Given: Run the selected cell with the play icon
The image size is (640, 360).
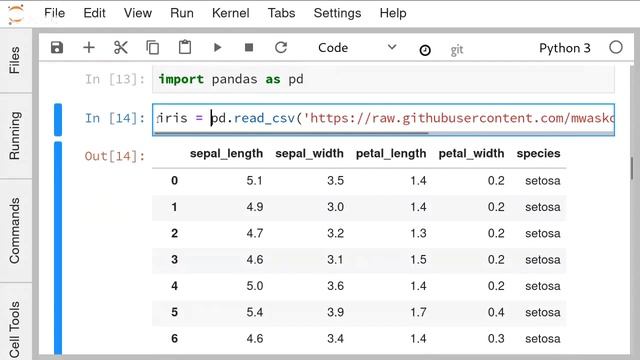Looking at the screenshot, I should pos(218,48).
